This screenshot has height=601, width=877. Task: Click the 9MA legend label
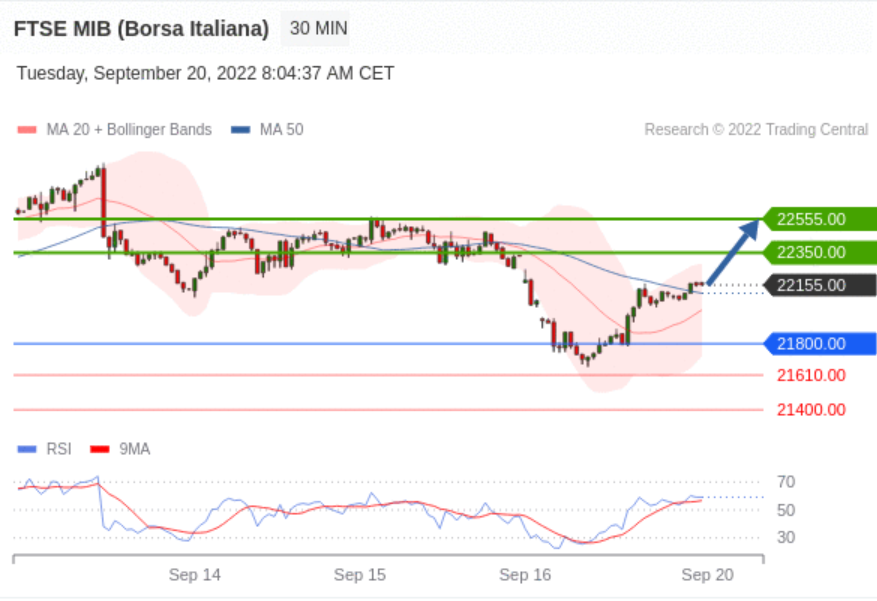[x=134, y=449]
